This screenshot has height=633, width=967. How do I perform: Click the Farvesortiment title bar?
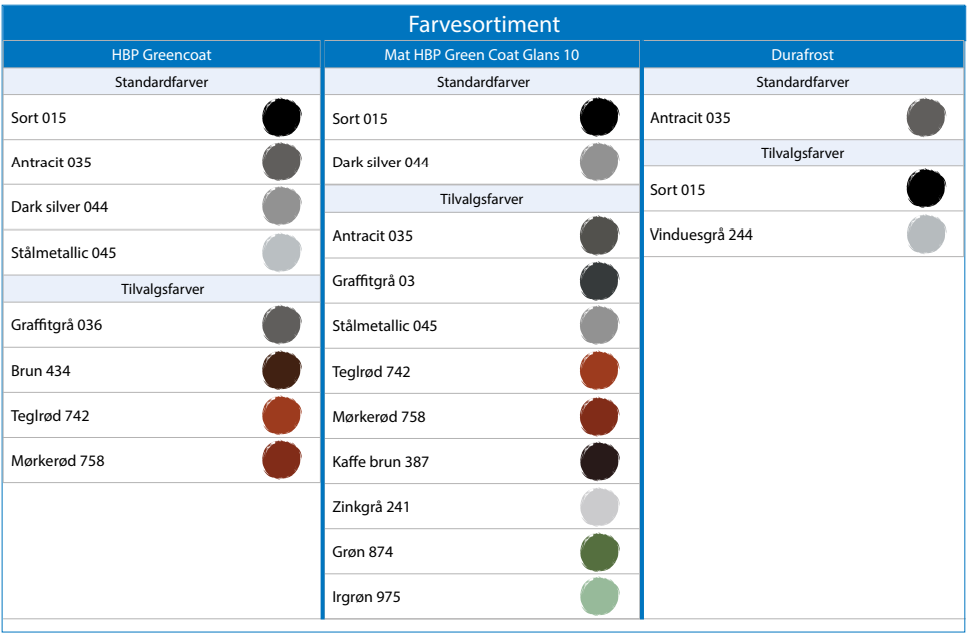484,23
